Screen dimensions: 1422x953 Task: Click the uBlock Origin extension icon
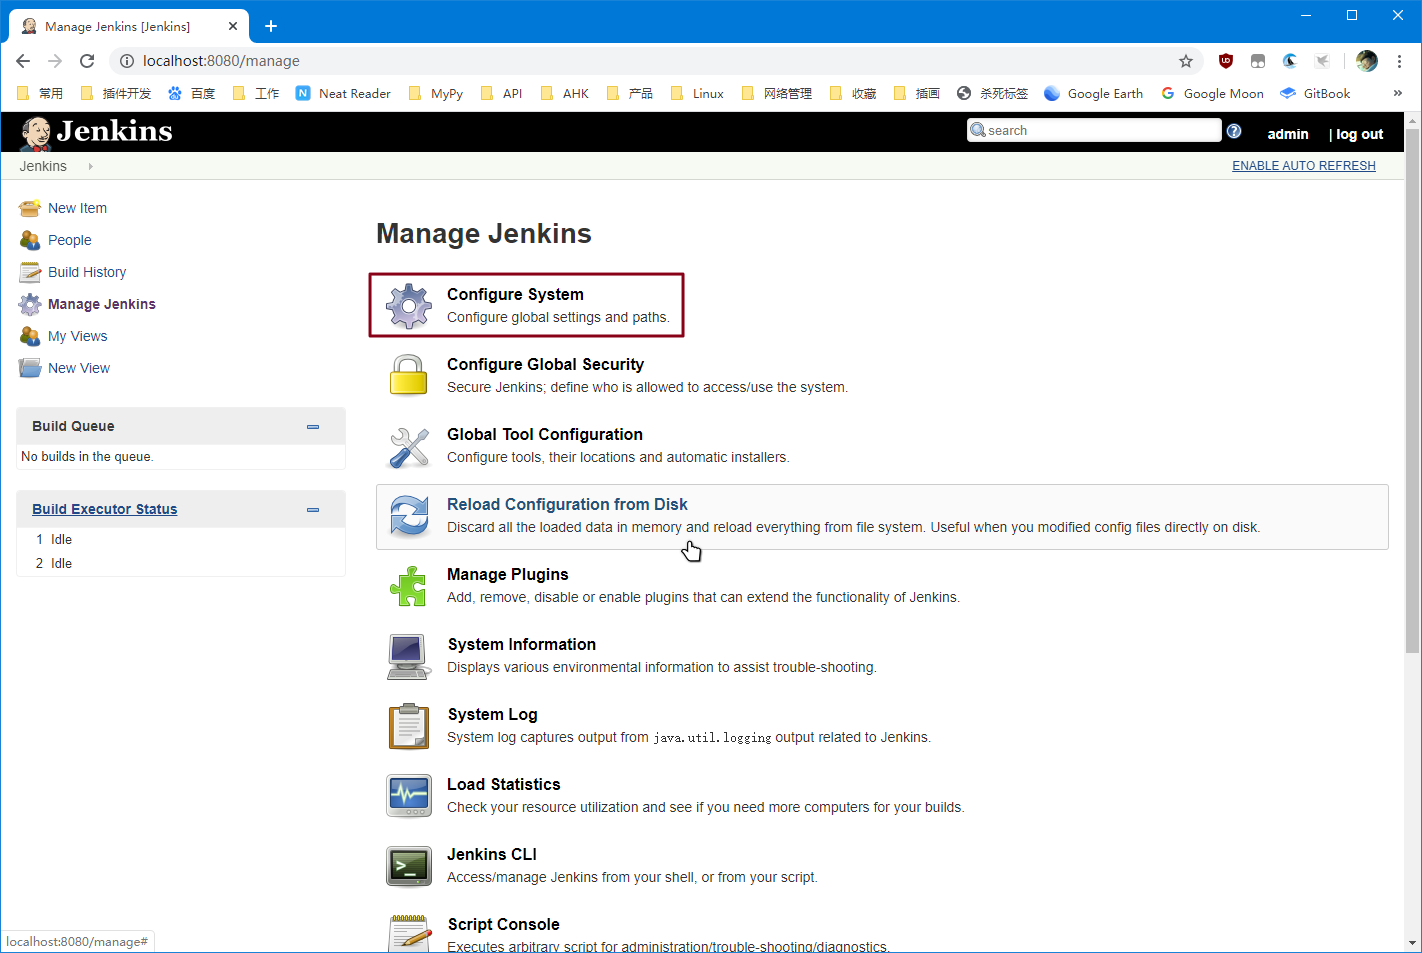[x=1226, y=61]
